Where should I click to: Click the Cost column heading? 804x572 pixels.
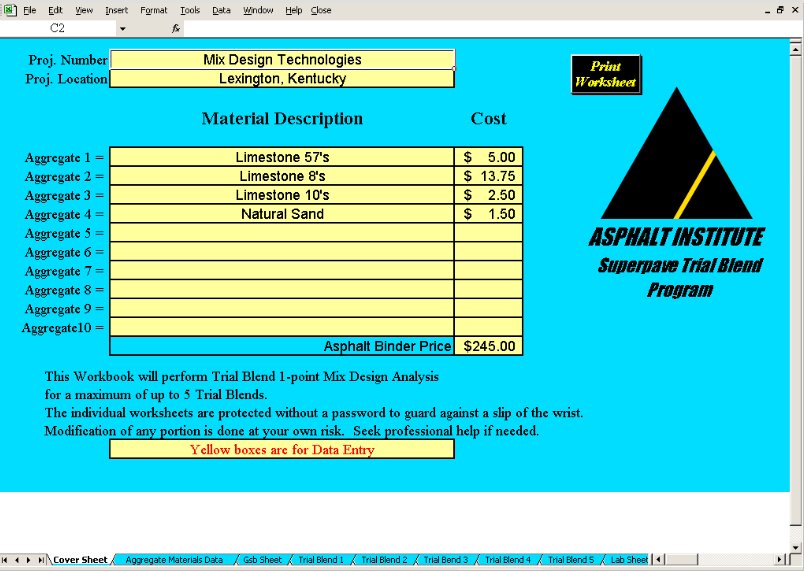tap(489, 119)
